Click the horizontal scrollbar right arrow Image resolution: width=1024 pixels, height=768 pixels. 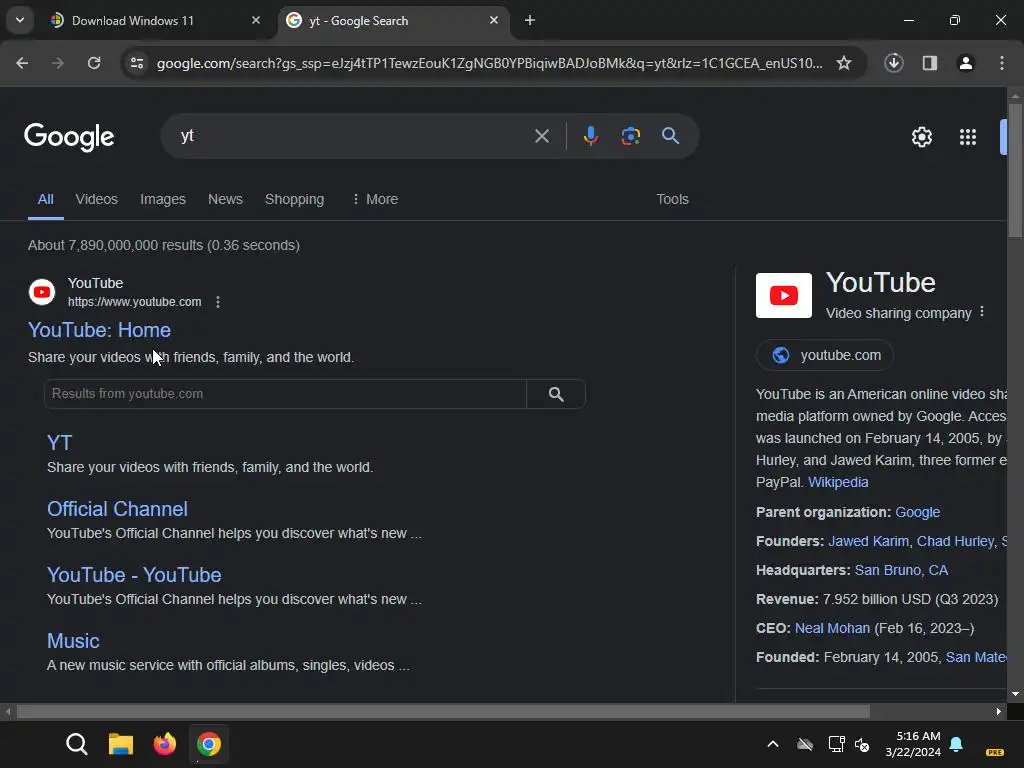tap(999, 711)
